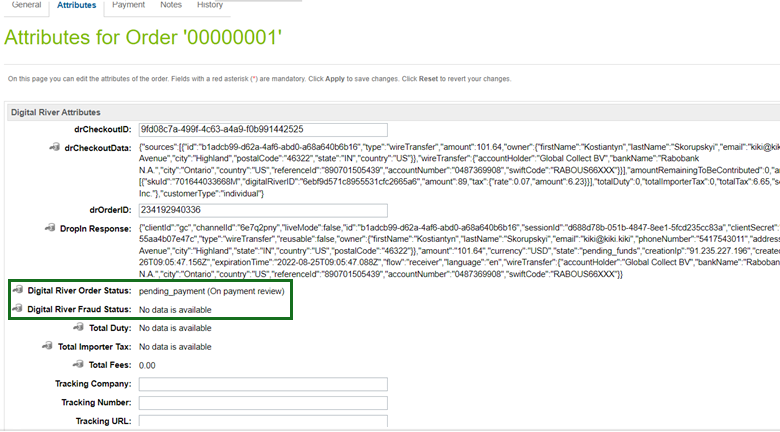
Task: Click into the drCheckoutID input field
Action: 220,129
